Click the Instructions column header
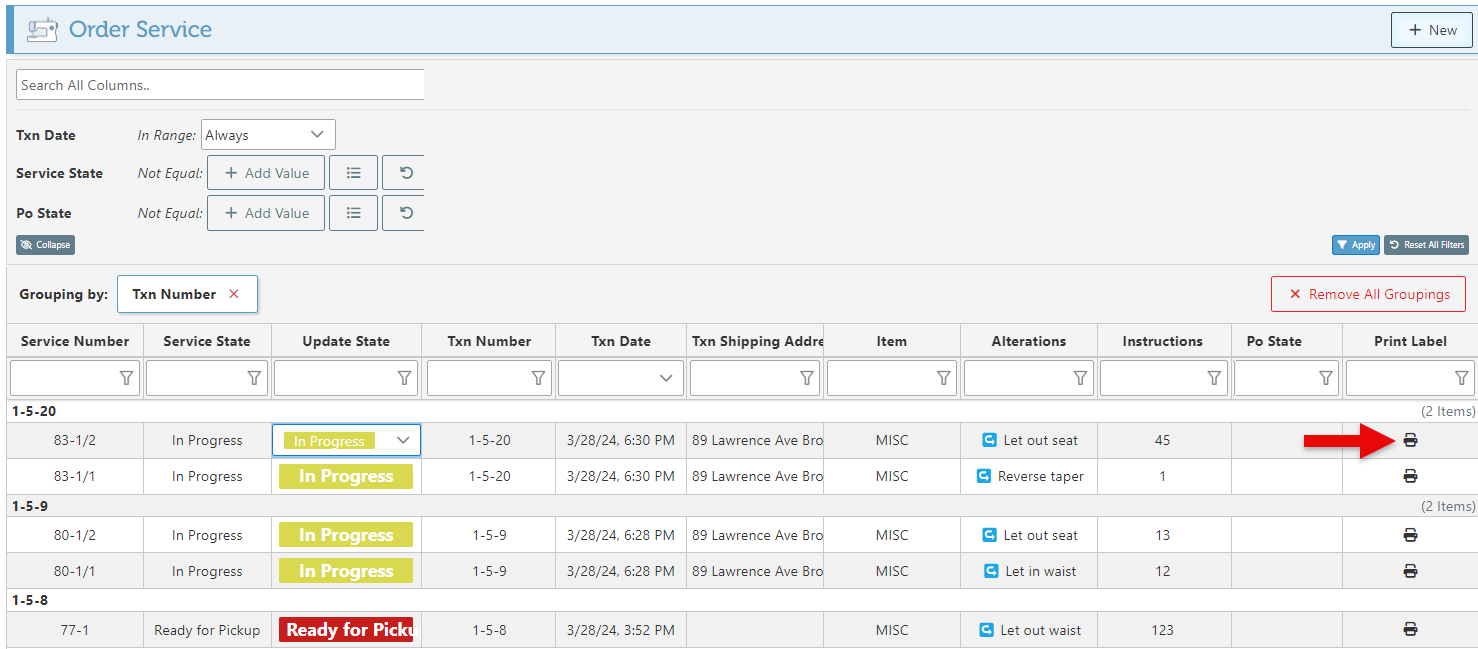The height and width of the screenshot is (649, 1478). pos(1162,341)
